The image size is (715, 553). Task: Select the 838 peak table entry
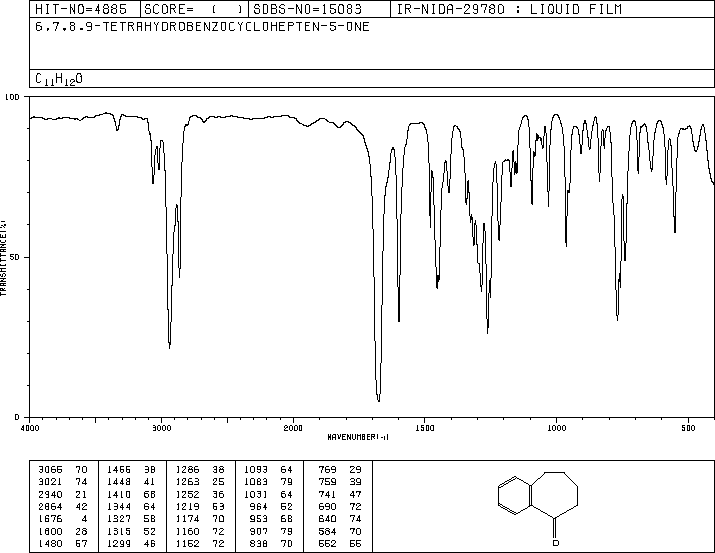click(x=271, y=544)
